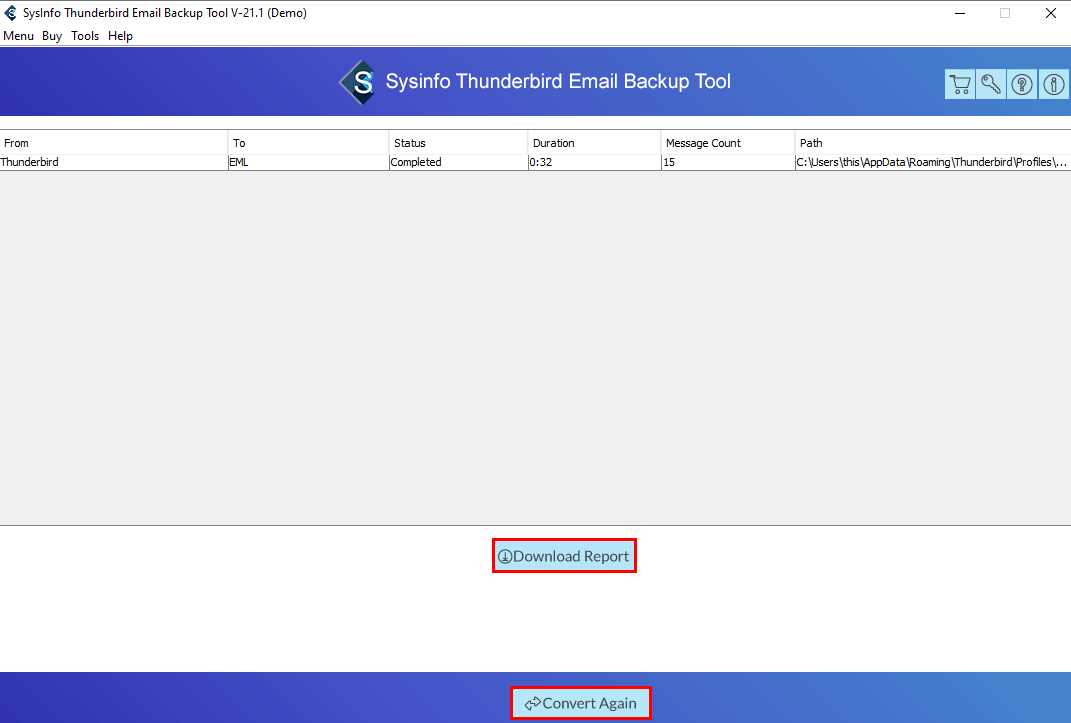The image size is (1071, 723).
Task: Close the Sysinfo backup tool window
Action: (1051, 13)
